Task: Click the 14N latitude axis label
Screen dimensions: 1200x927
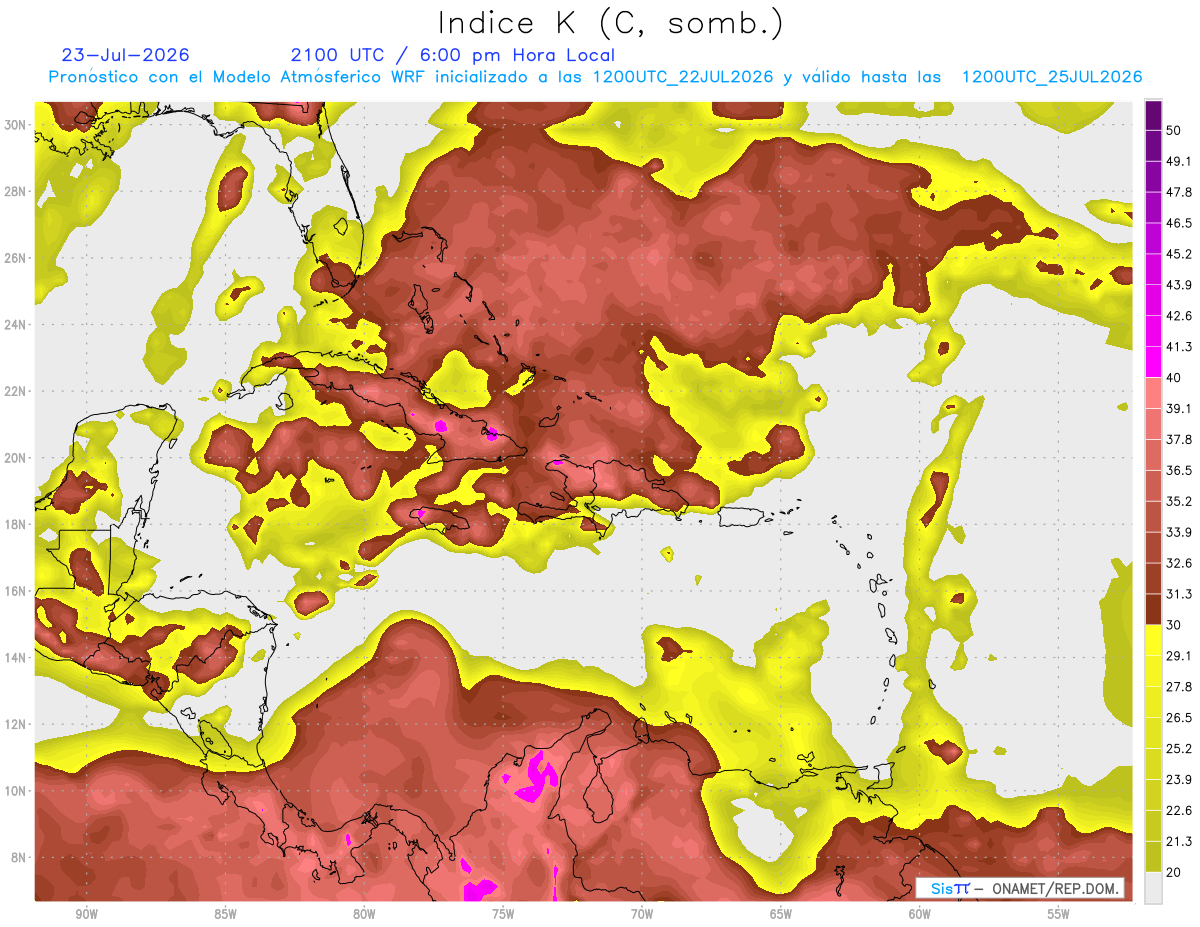Action: [14, 658]
